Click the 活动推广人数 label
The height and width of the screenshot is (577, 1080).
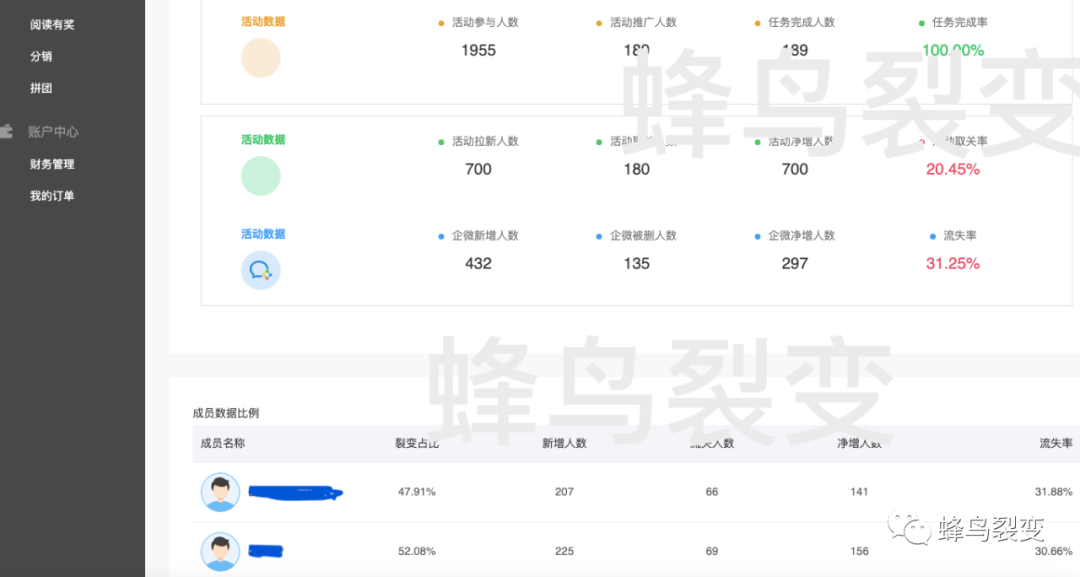tap(643, 23)
